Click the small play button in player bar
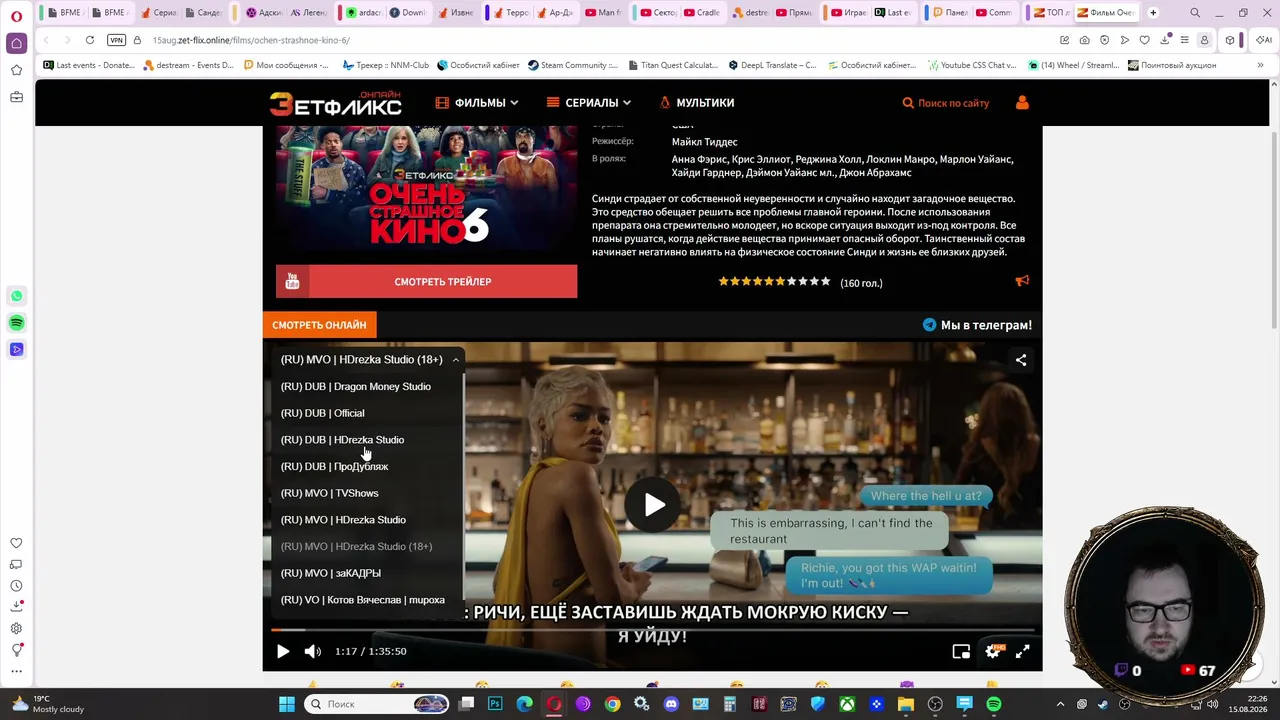The height and width of the screenshot is (720, 1280). tap(283, 651)
